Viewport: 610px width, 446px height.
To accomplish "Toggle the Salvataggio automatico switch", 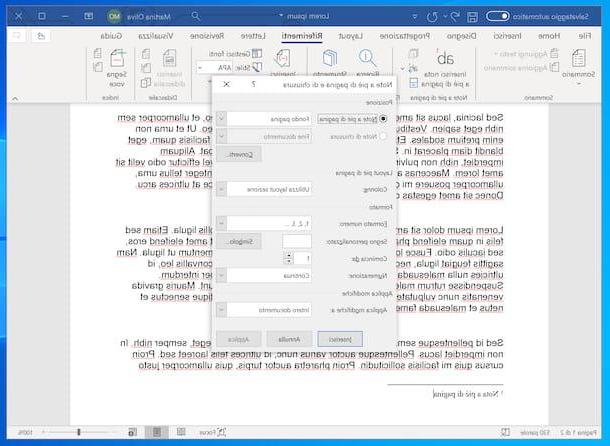I will 498,16.
